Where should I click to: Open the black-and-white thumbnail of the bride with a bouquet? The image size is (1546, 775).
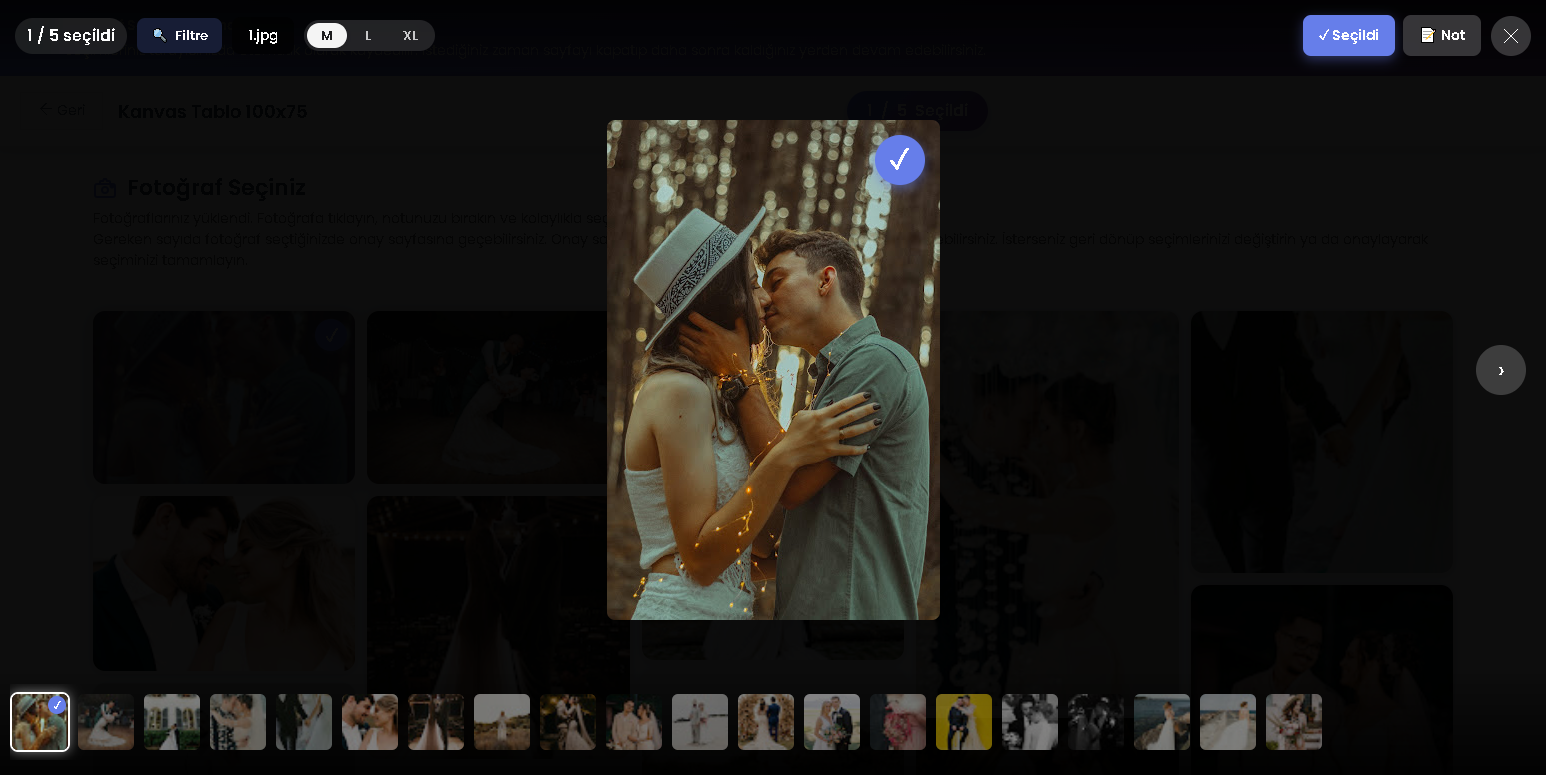1030,722
